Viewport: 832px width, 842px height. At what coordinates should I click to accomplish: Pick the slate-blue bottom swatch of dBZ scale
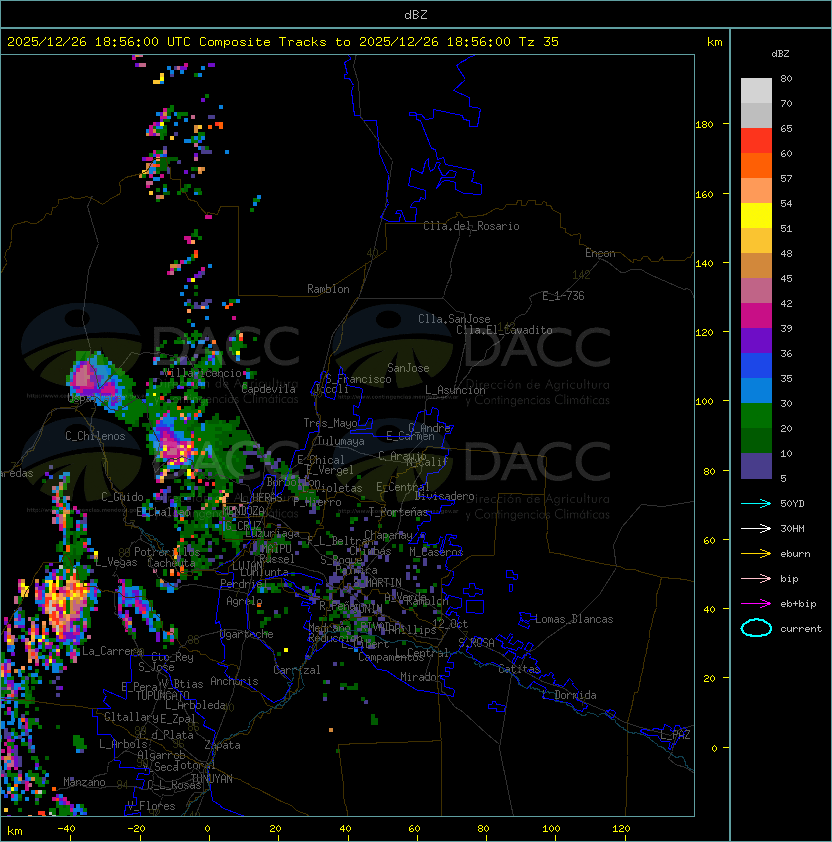coord(756,466)
